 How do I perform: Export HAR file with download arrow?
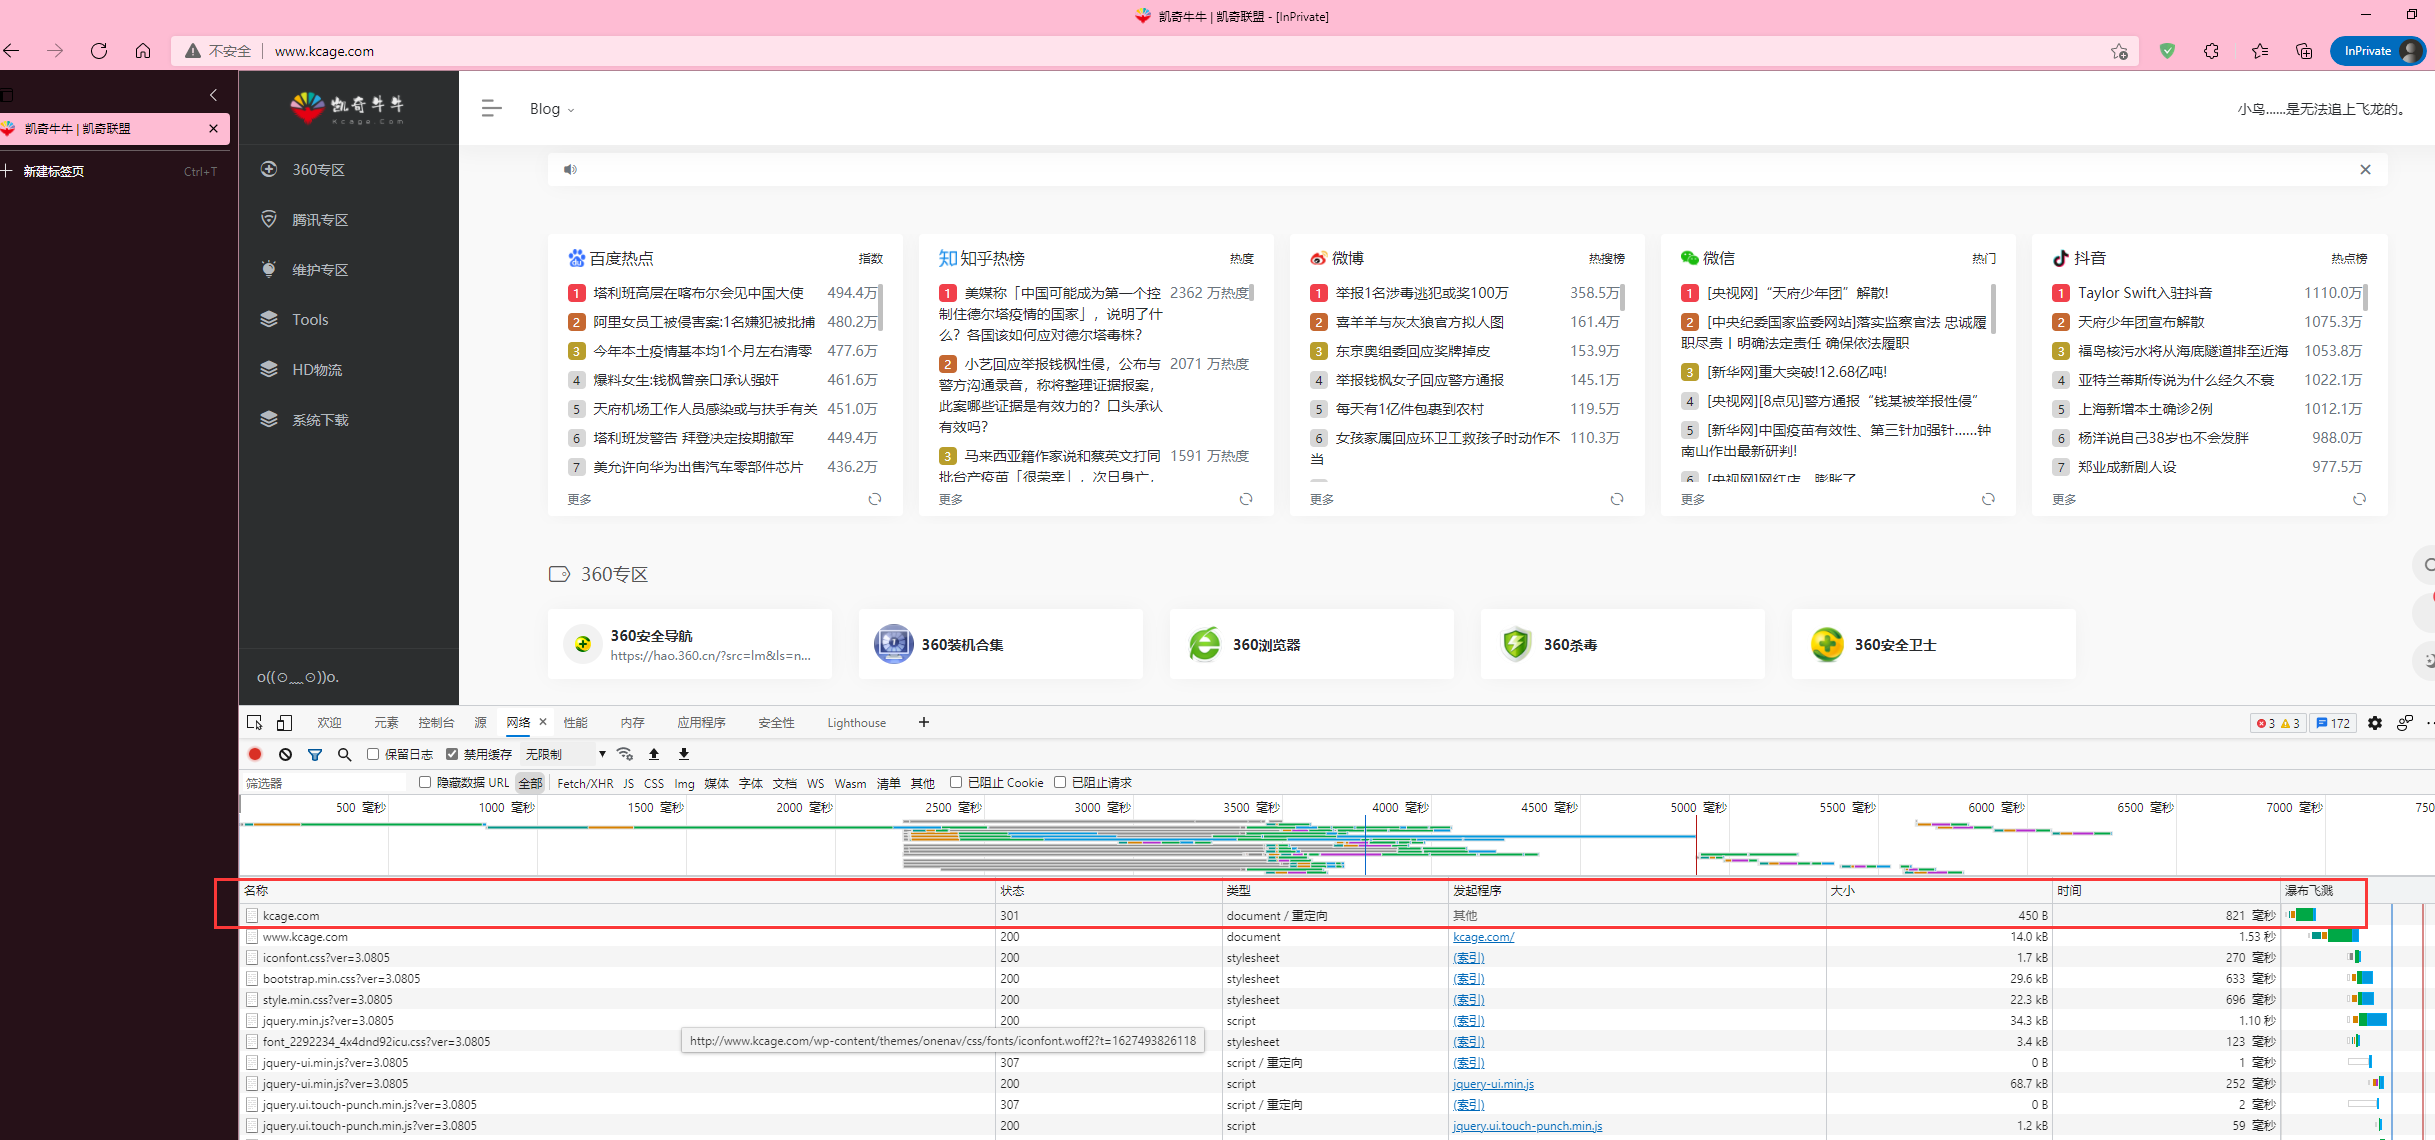click(684, 754)
